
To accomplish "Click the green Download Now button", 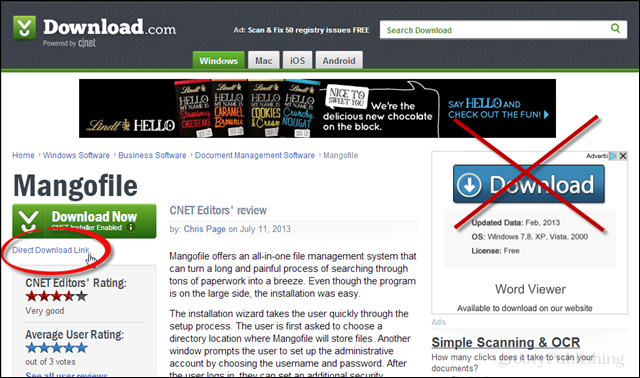I will coord(84,221).
